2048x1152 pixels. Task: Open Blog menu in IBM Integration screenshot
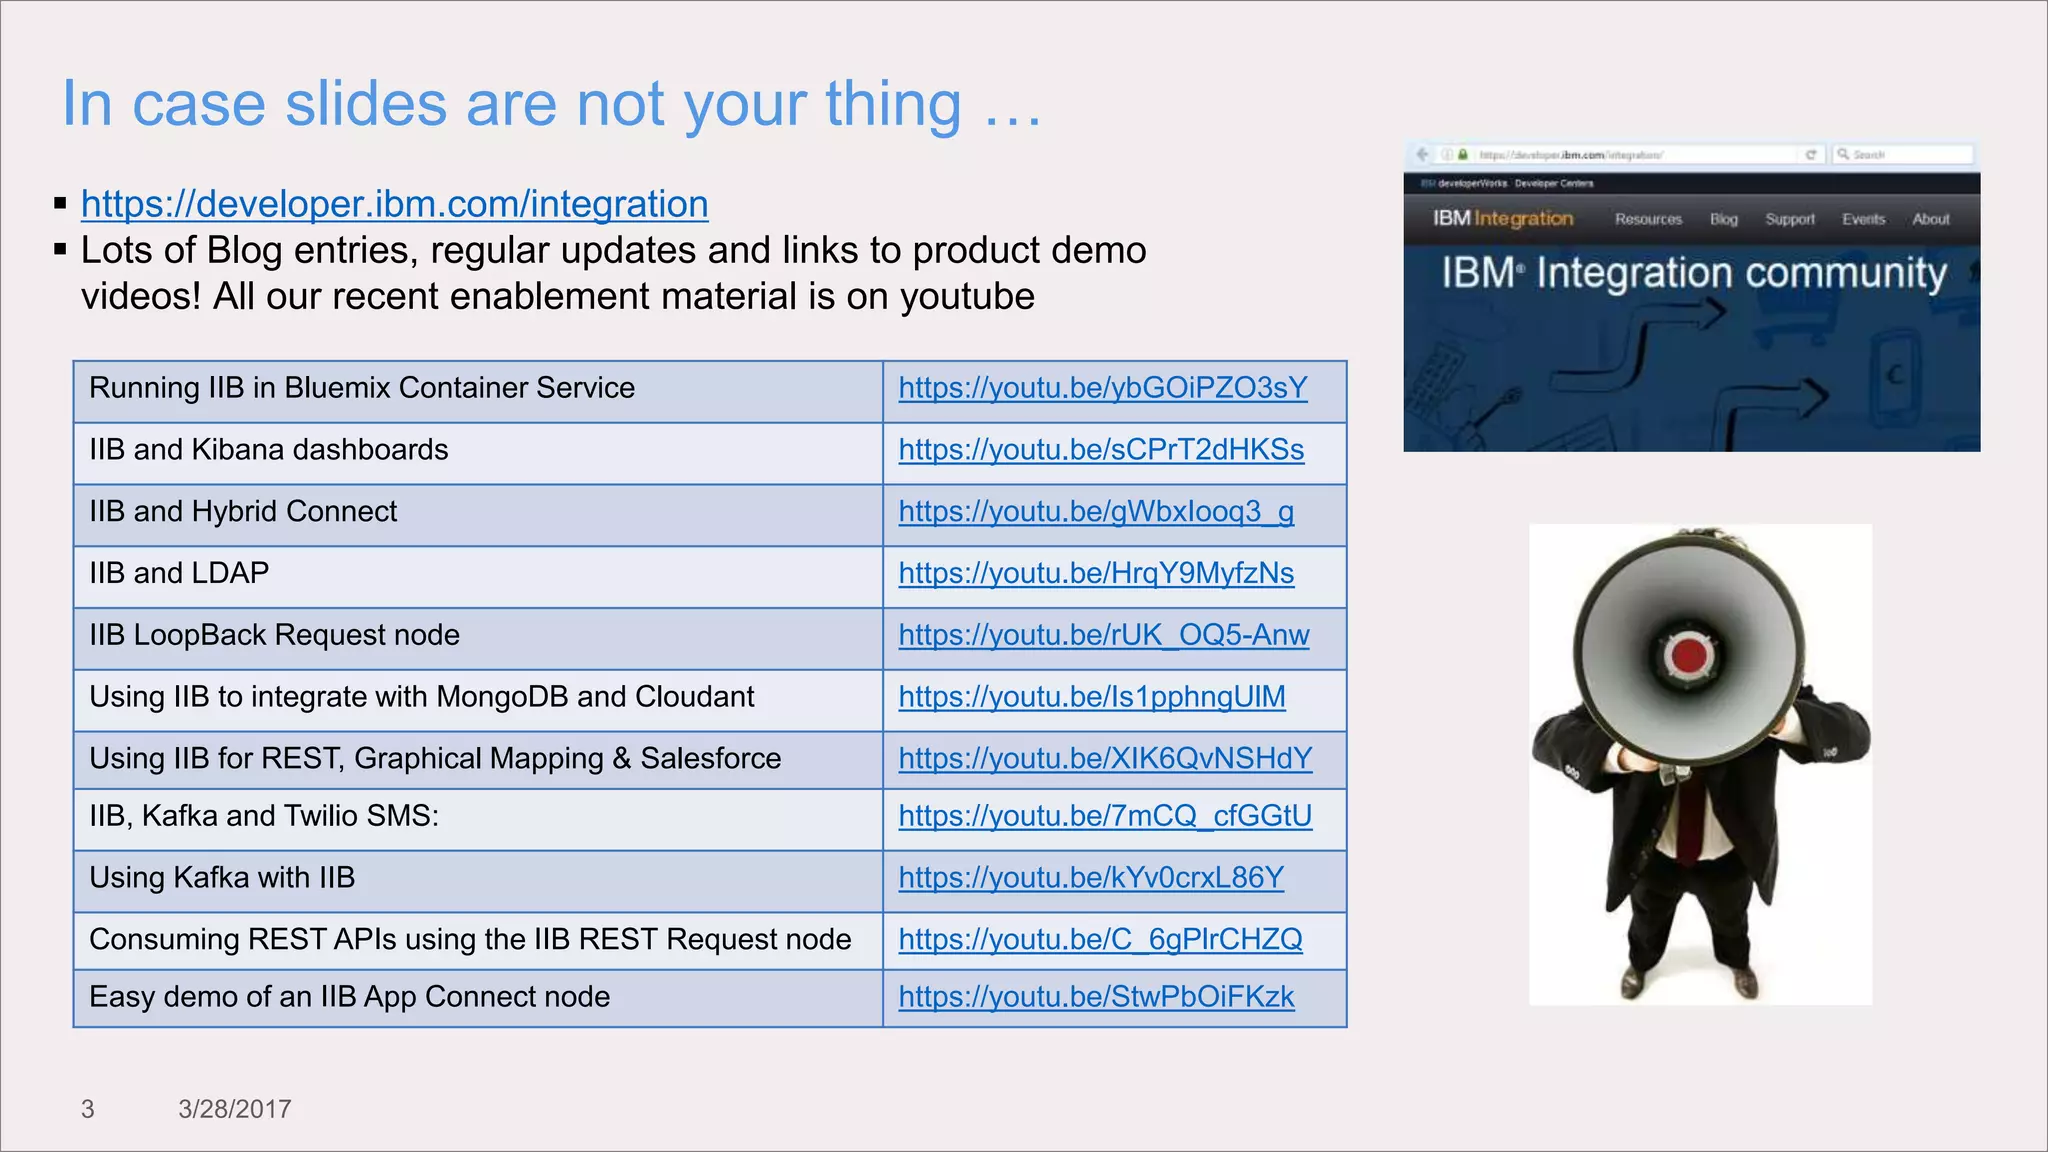[x=1724, y=219]
